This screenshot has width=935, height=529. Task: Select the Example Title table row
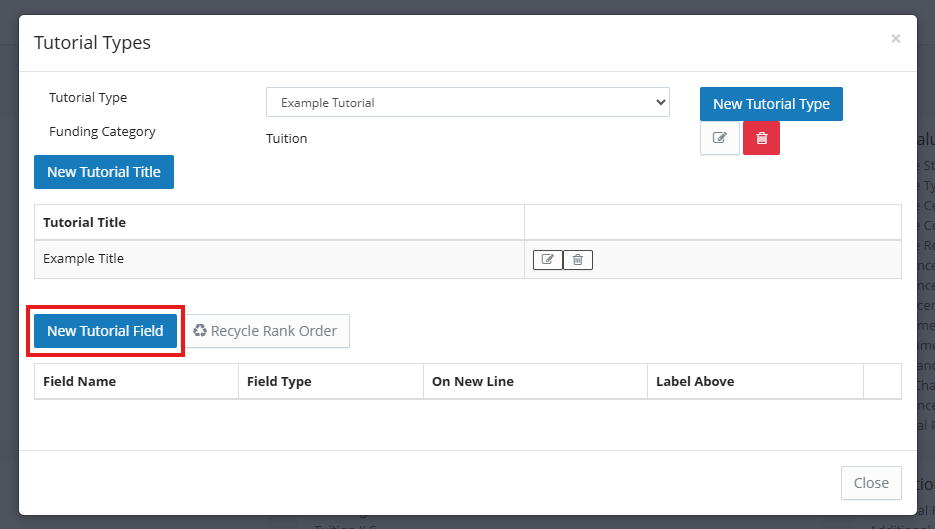click(84, 259)
